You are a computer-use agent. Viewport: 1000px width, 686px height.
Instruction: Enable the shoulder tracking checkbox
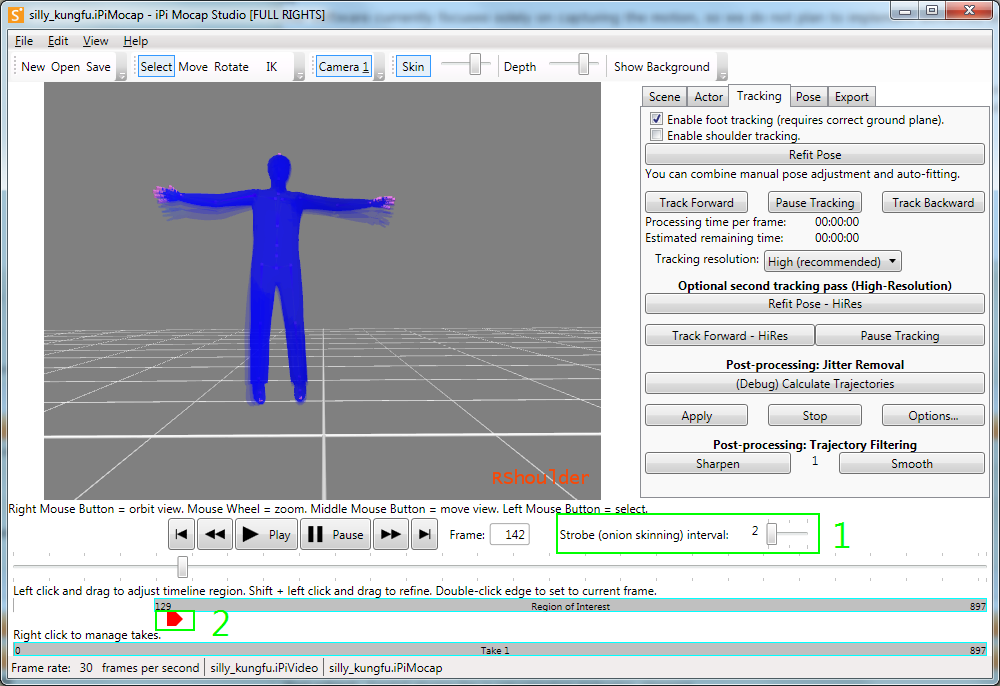click(x=656, y=135)
